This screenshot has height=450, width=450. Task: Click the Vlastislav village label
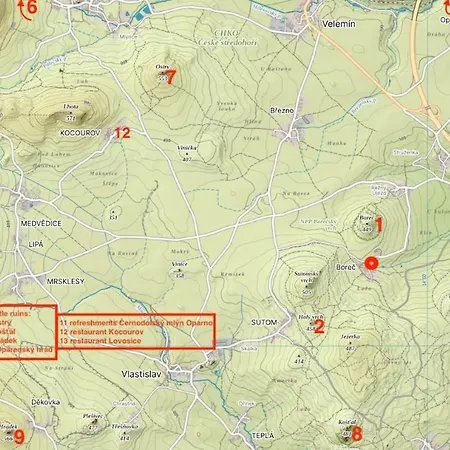(x=141, y=374)
